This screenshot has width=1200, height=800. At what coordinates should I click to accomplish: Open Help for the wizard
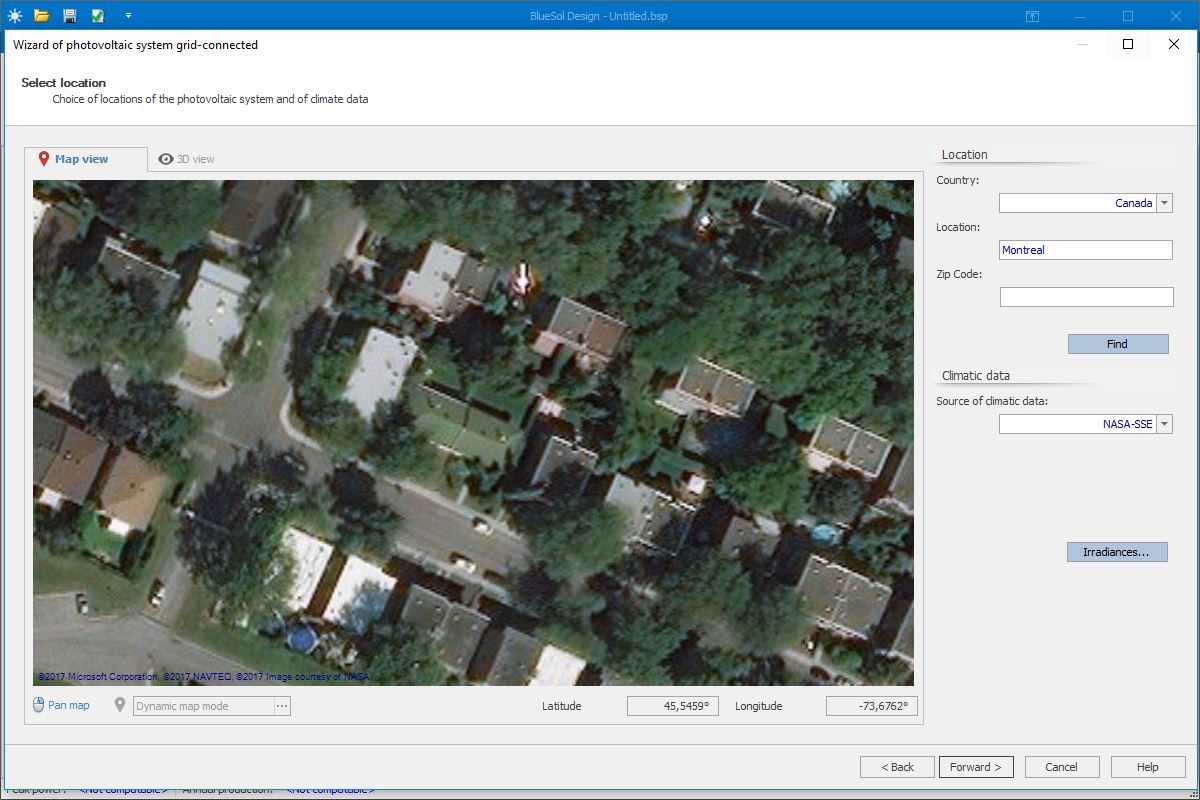[x=1148, y=767]
